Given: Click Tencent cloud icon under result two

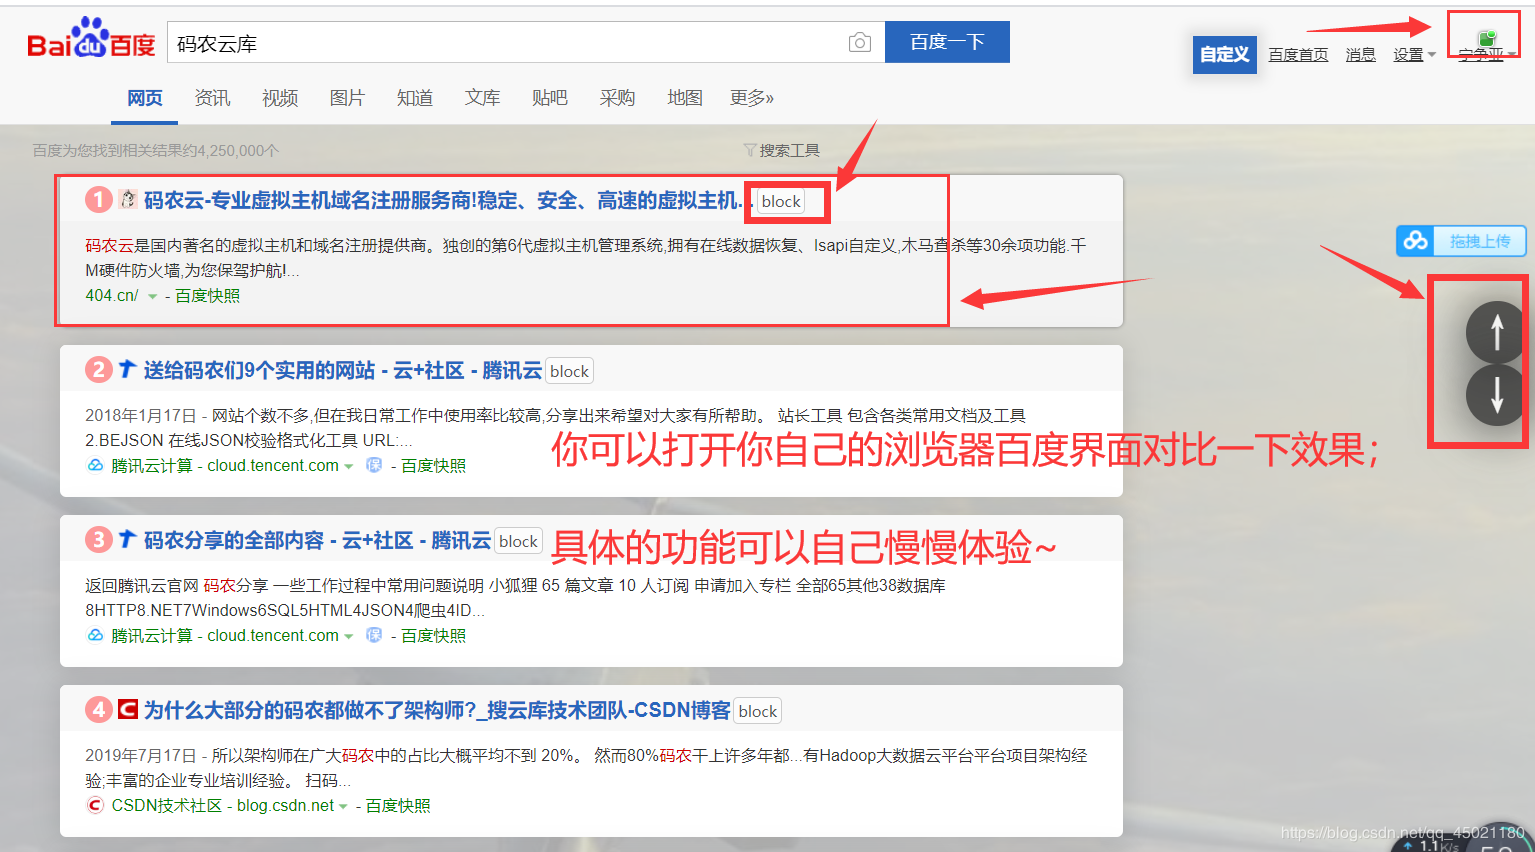Looking at the screenshot, I should (x=95, y=466).
